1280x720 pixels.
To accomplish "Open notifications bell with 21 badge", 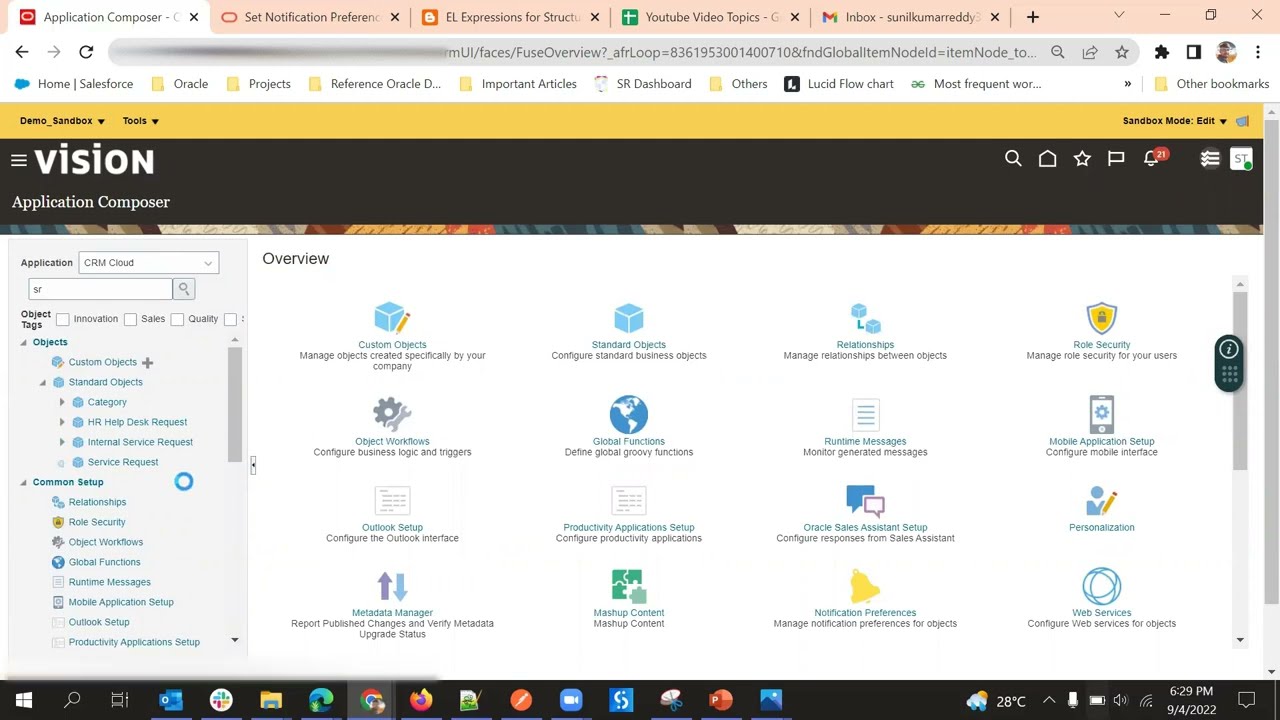I will click(1154, 158).
